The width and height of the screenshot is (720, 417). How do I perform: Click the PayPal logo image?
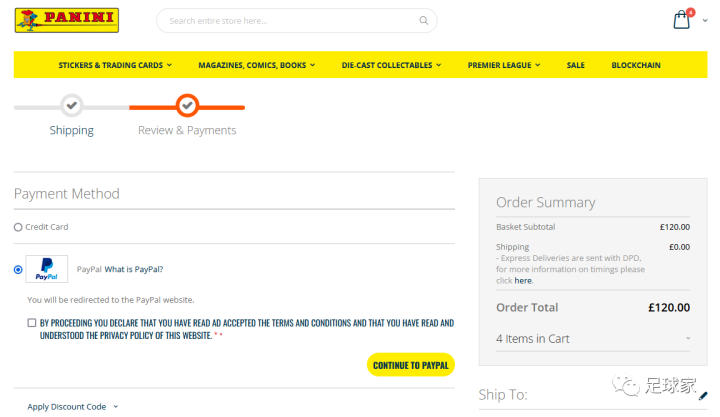[x=47, y=269]
